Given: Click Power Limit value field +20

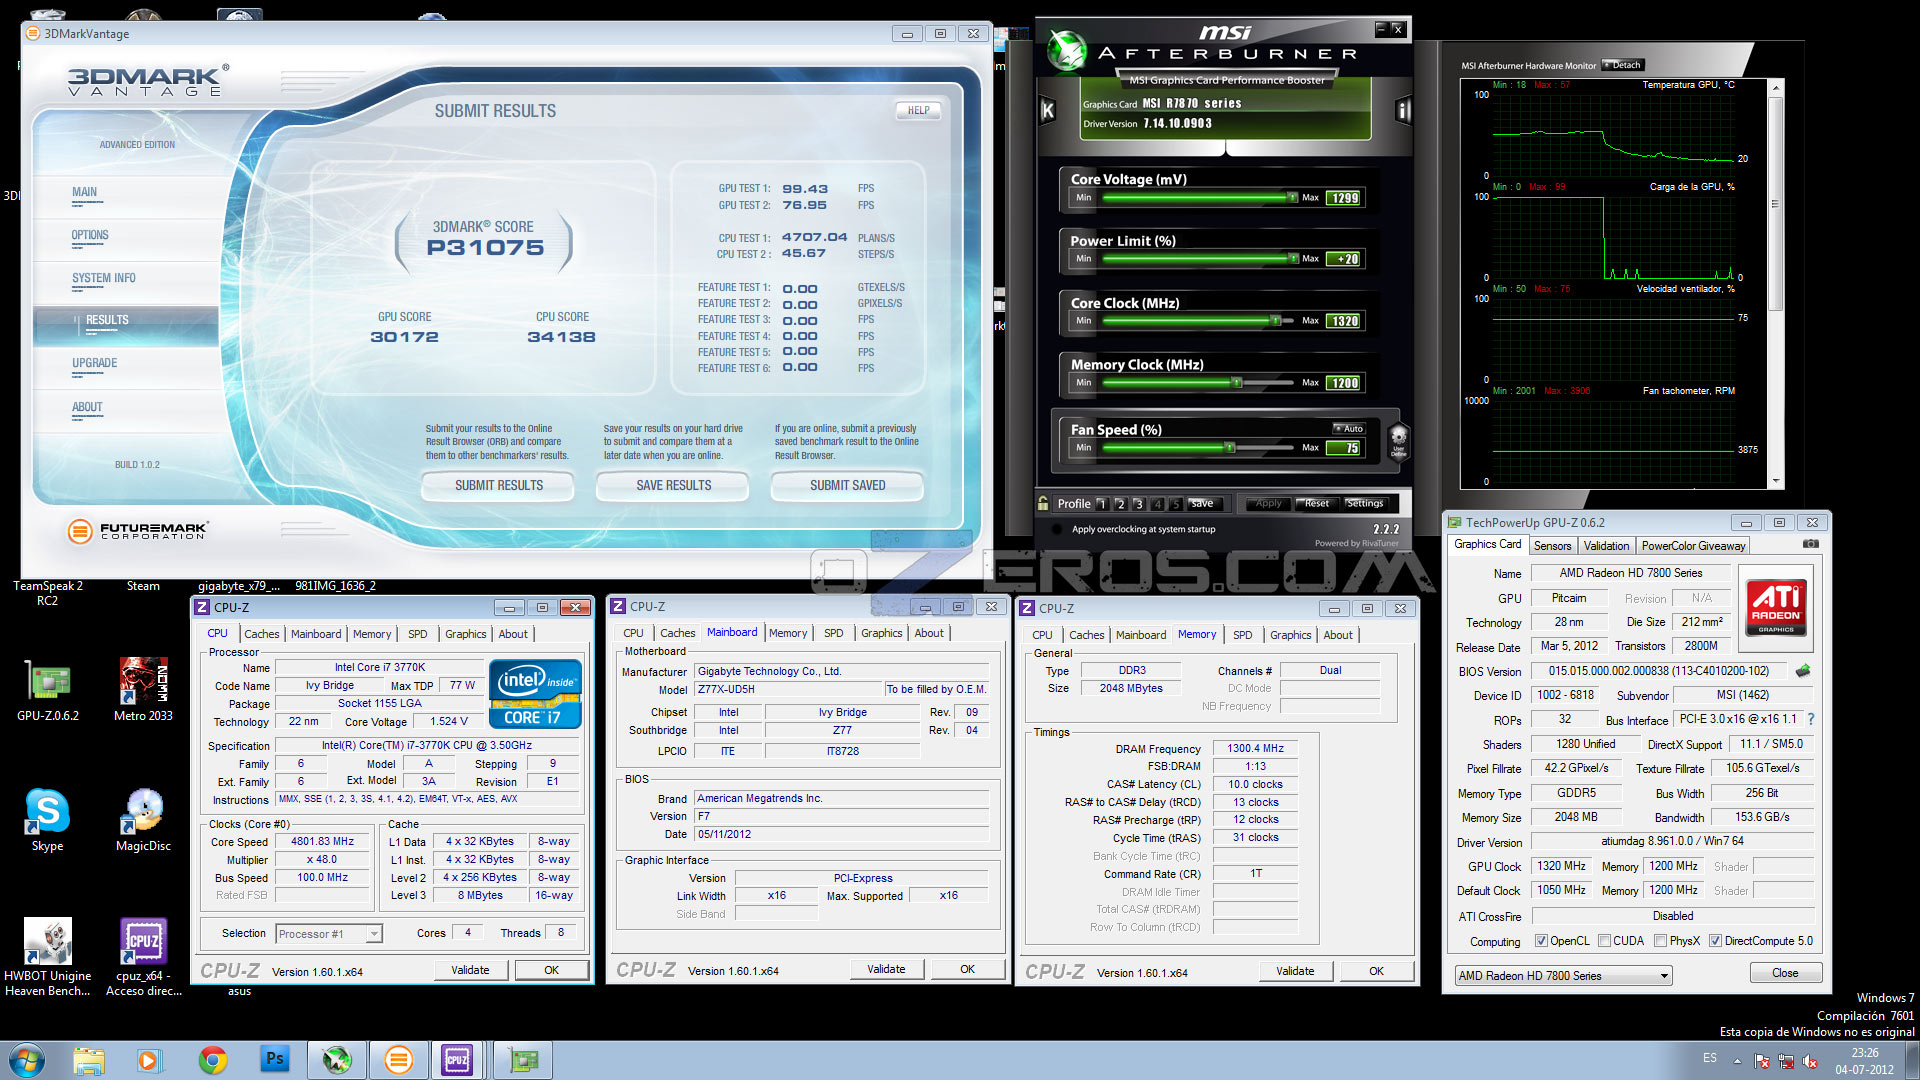Looking at the screenshot, I should click(1344, 259).
